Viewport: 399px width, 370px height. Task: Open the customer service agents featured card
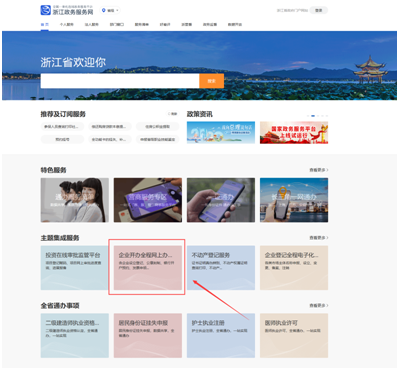tap(75, 200)
